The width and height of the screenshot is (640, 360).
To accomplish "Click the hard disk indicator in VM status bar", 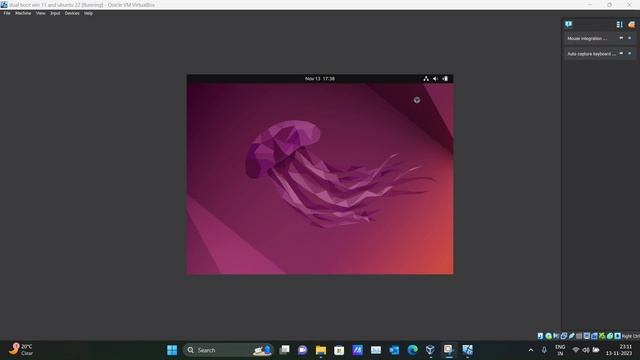I will tap(540, 336).
